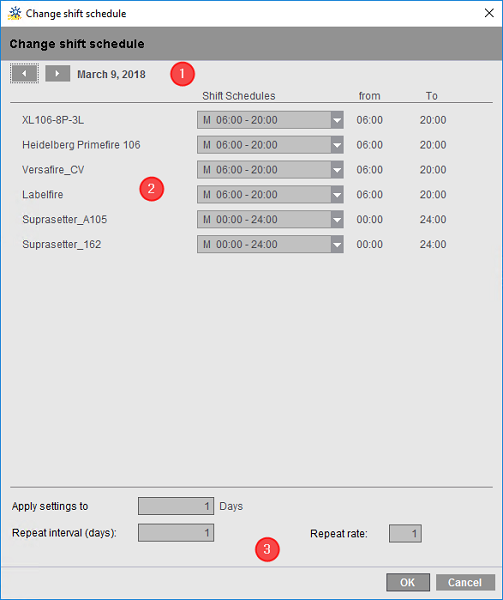Select the Suprasetter_A105 device name
This screenshot has height=600, width=503.
pyautogui.click(x=65, y=220)
